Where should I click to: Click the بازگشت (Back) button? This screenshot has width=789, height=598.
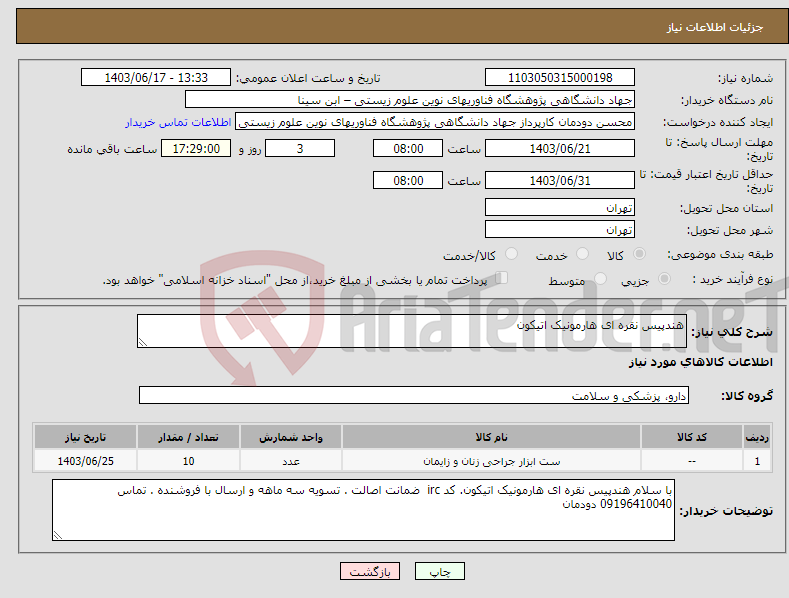[x=370, y=571]
